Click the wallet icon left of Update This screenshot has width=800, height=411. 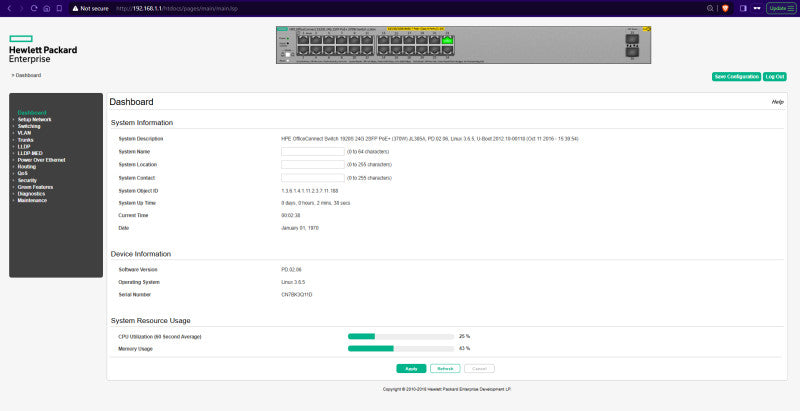(x=757, y=8)
